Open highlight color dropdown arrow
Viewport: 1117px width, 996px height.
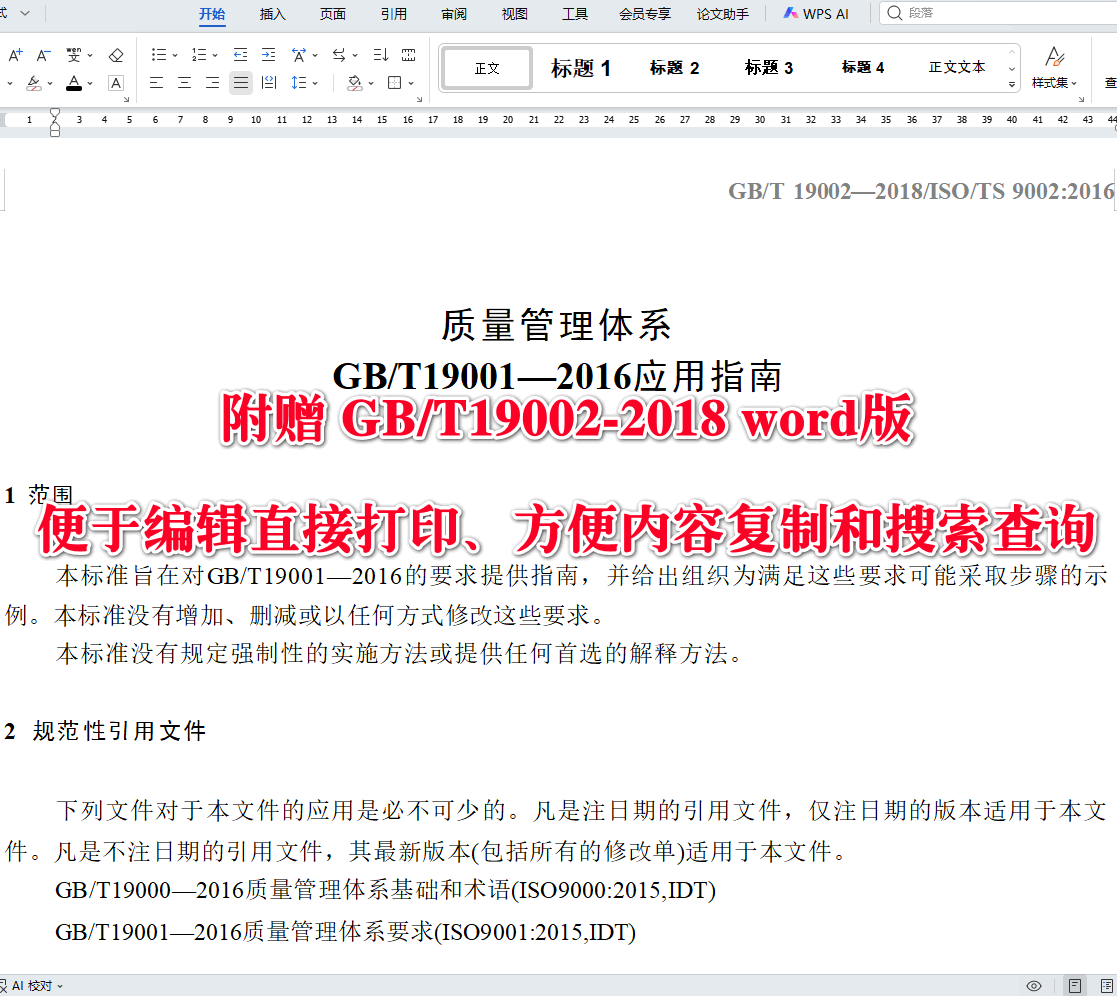pos(50,83)
